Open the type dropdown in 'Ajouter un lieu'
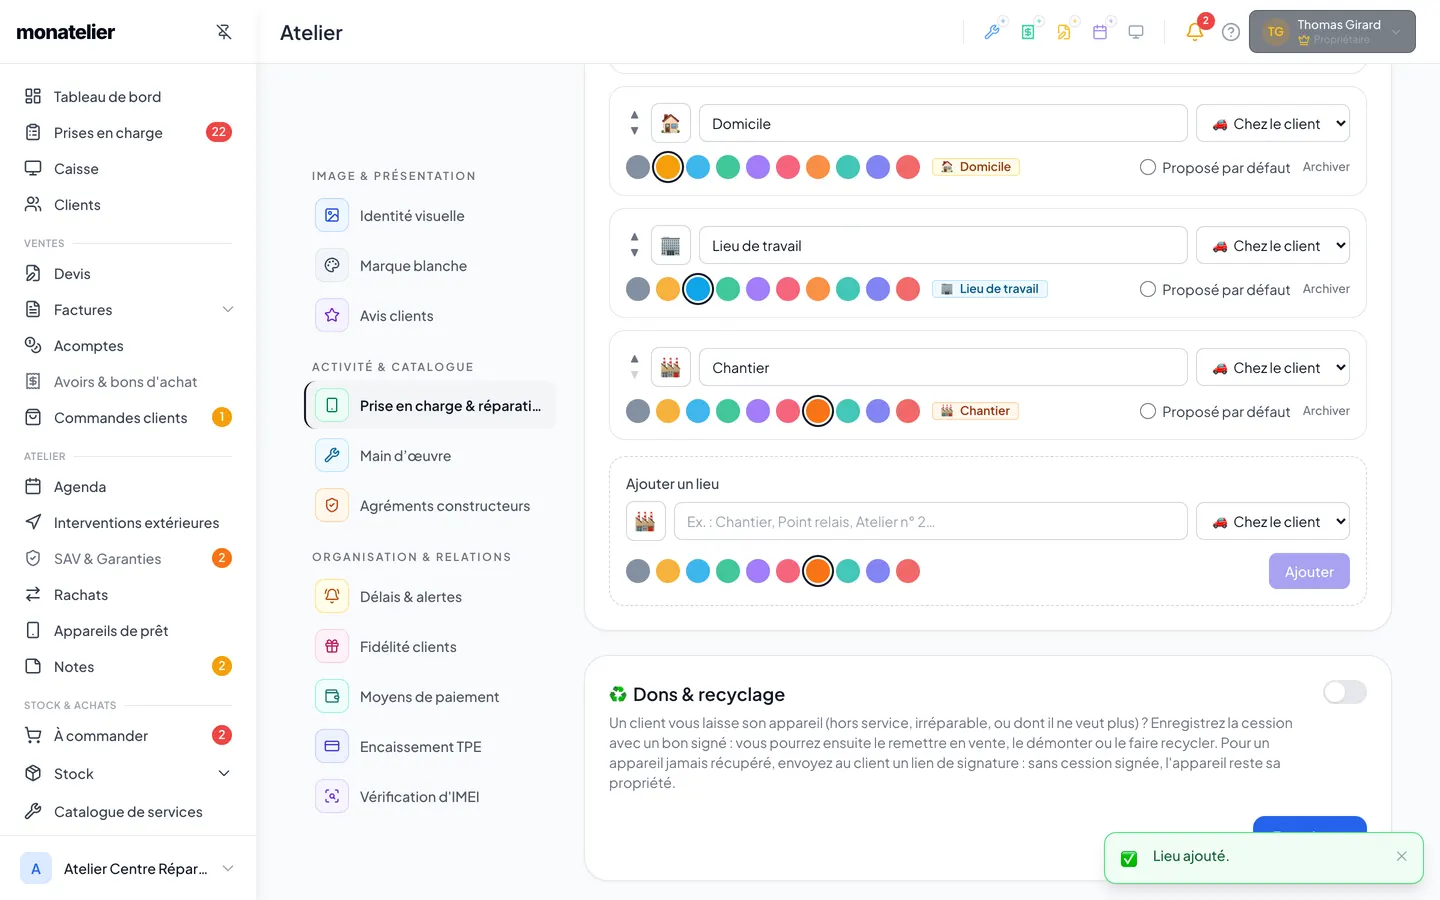 1273,522
